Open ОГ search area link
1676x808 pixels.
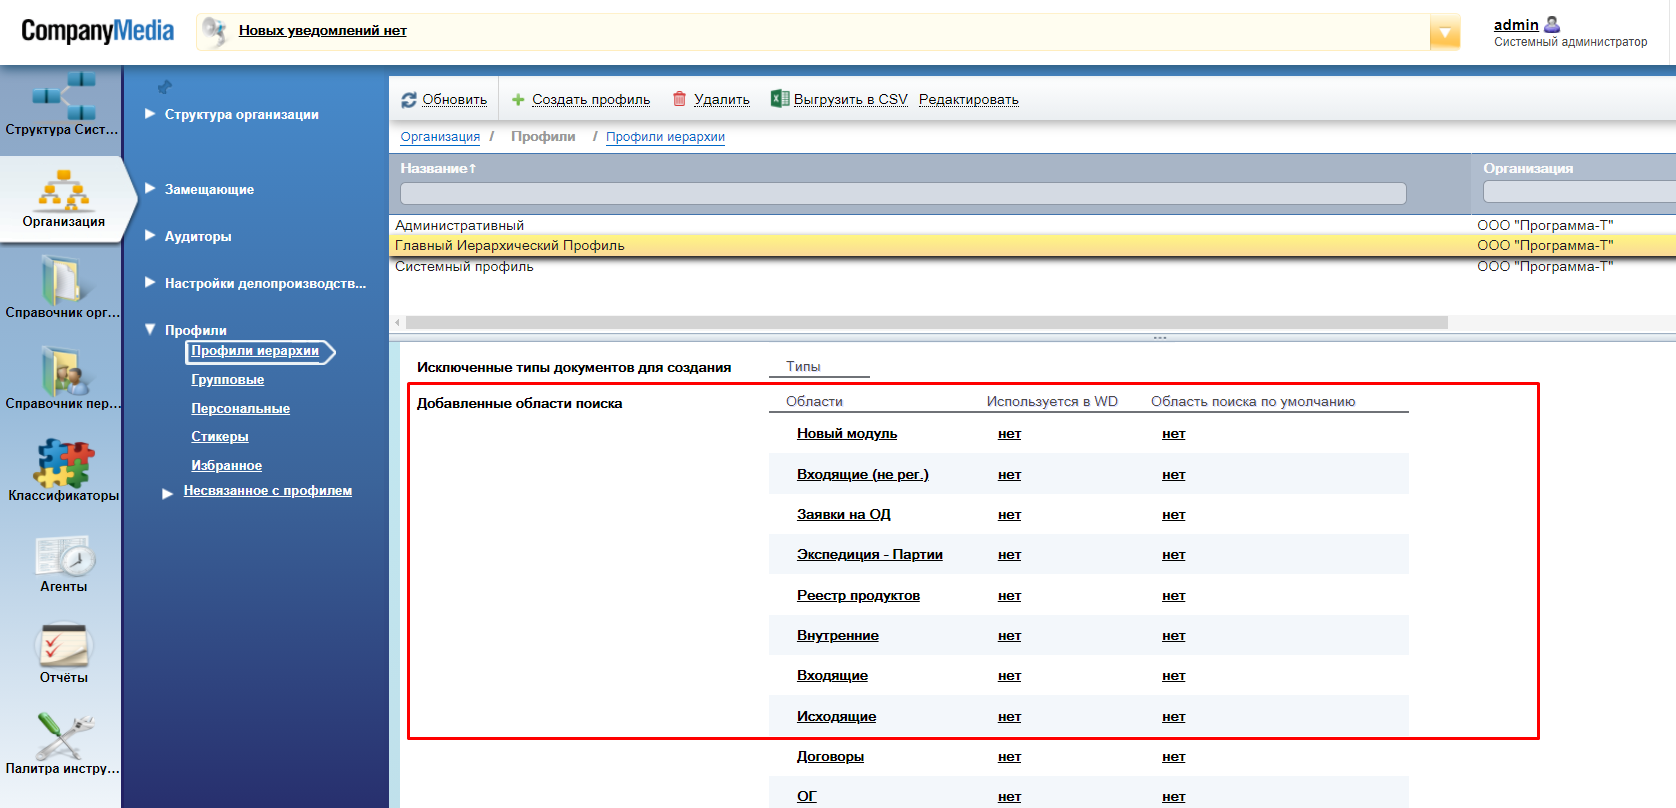click(x=807, y=797)
